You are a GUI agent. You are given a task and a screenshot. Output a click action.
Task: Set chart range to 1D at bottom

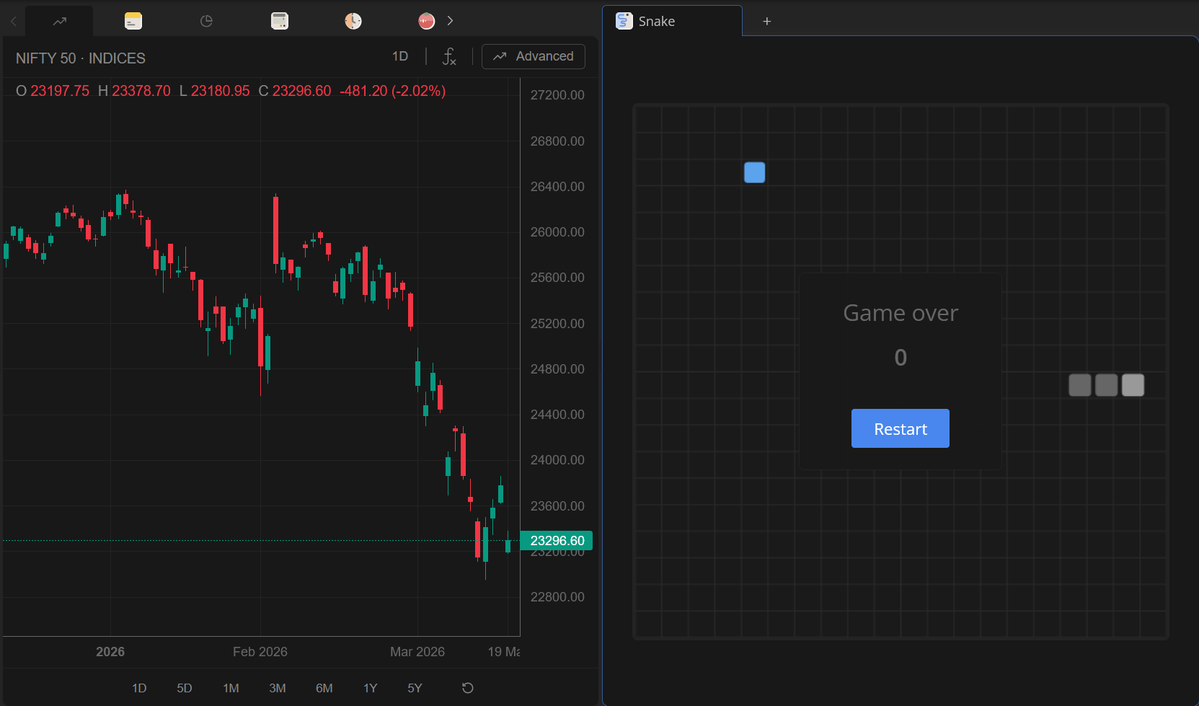pos(139,688)
